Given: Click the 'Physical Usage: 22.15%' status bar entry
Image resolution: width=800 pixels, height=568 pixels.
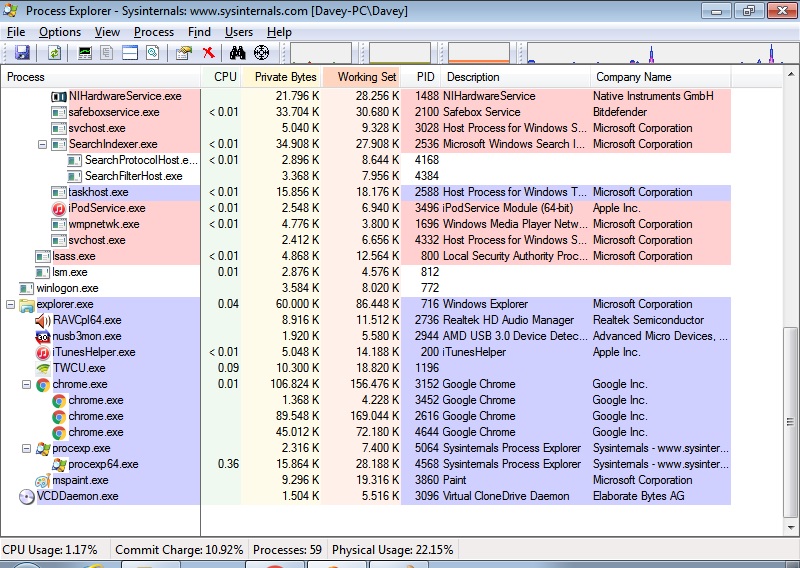Looking at the screenshot, I should 392,550.
